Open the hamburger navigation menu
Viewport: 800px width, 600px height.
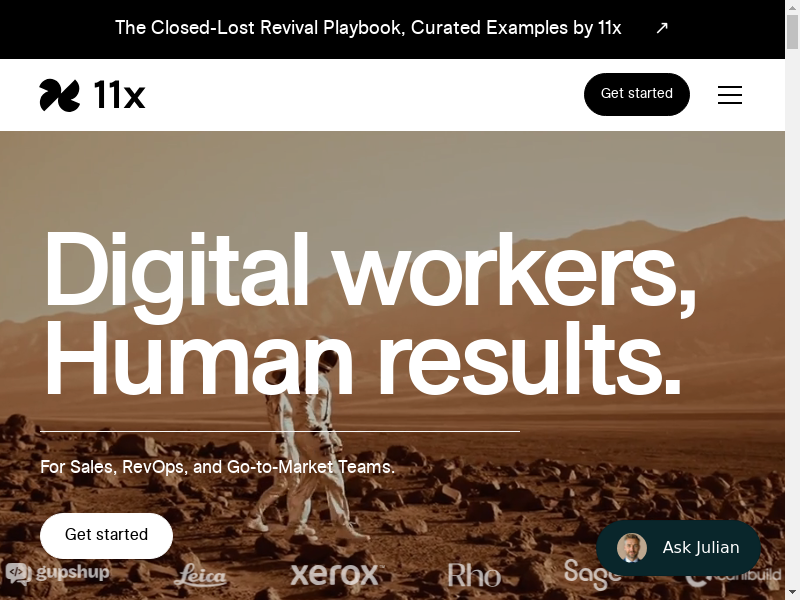[730, 95]
